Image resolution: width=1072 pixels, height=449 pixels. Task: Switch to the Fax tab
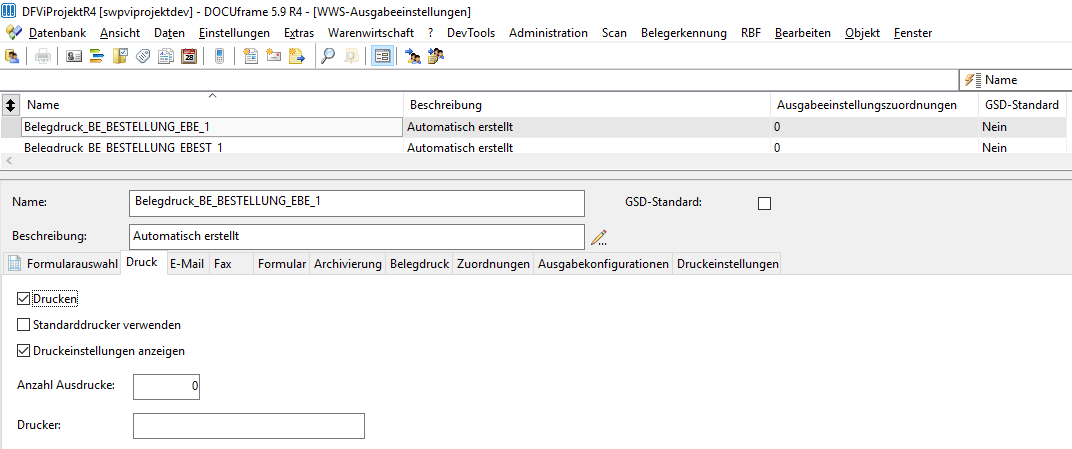click(232, 264)
